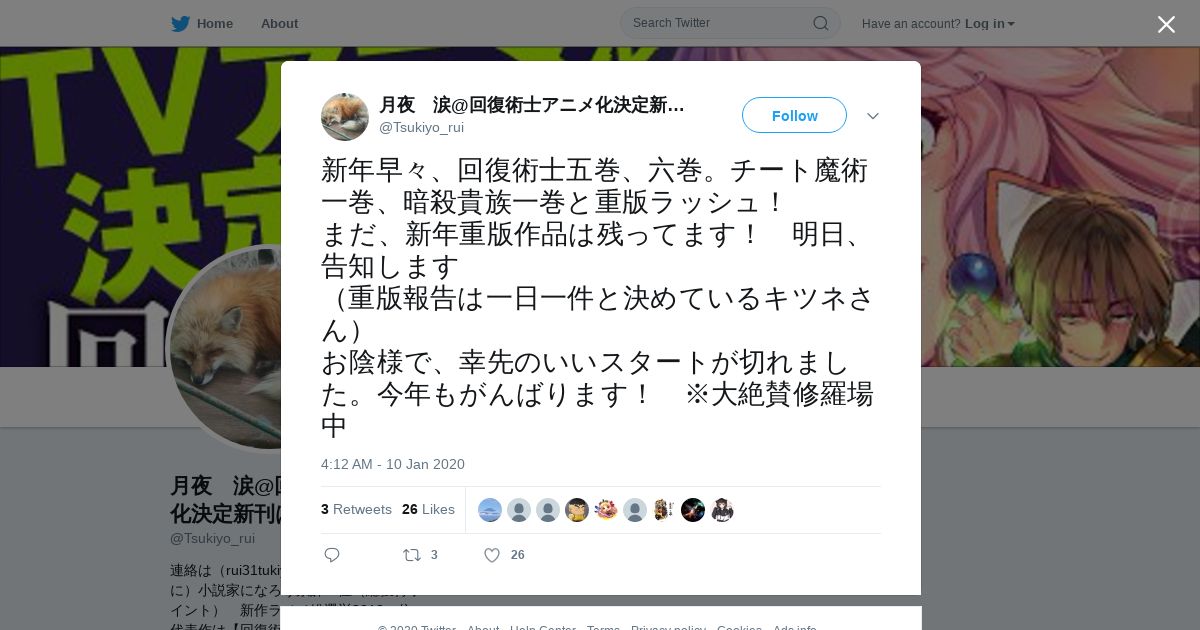Open the tweet timestamp 10 Jan 2020
1200x630 pixels.
(393, 464)
